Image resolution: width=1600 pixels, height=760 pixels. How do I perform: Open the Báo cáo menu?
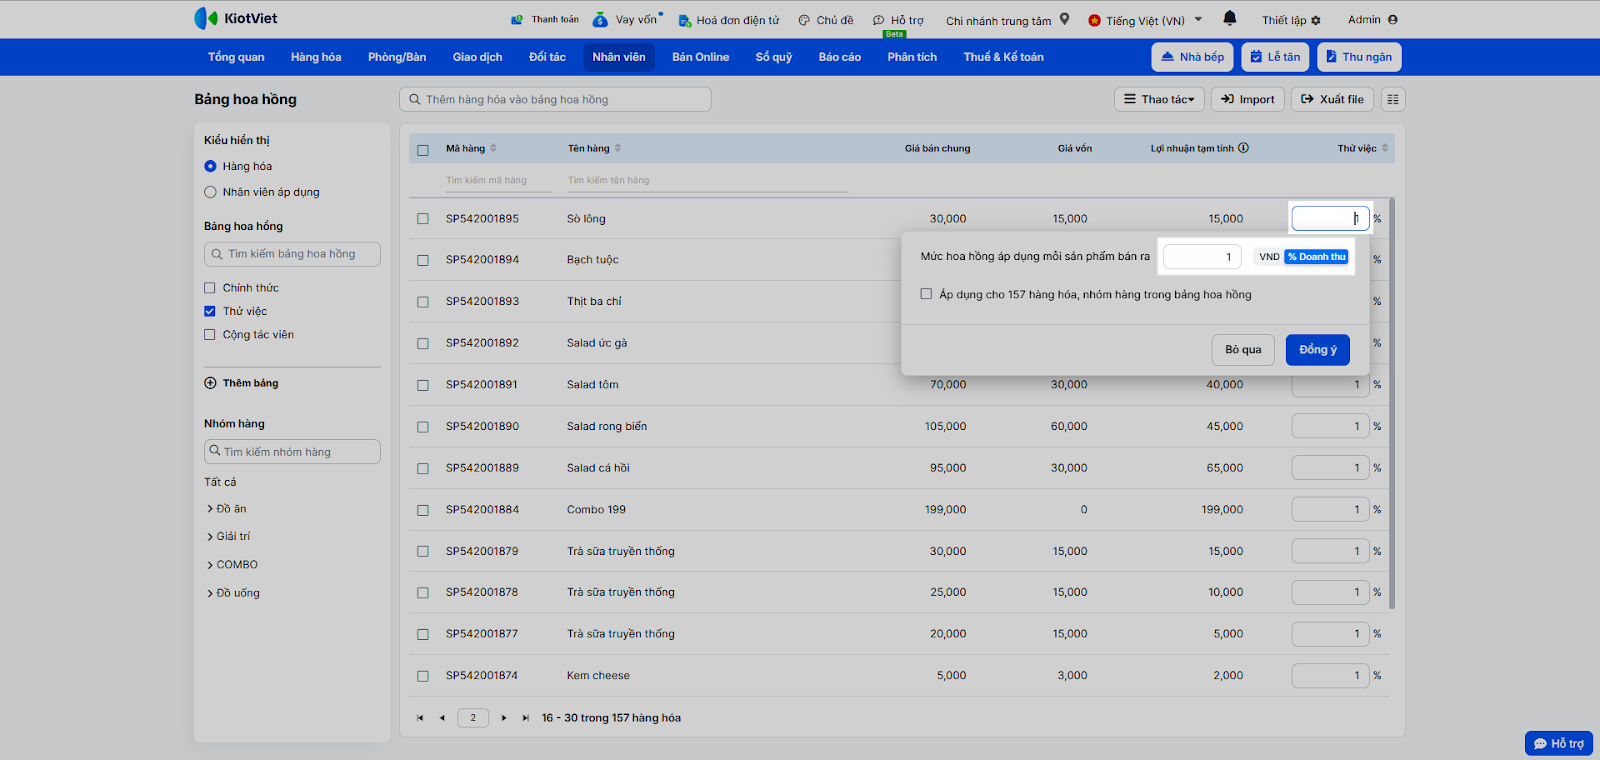[839, 57]
